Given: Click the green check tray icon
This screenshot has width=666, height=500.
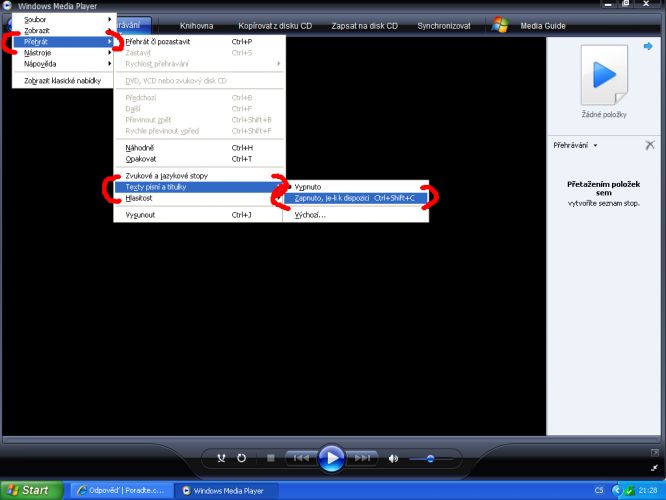Looking at the screenshot, I should coord(630,491).
